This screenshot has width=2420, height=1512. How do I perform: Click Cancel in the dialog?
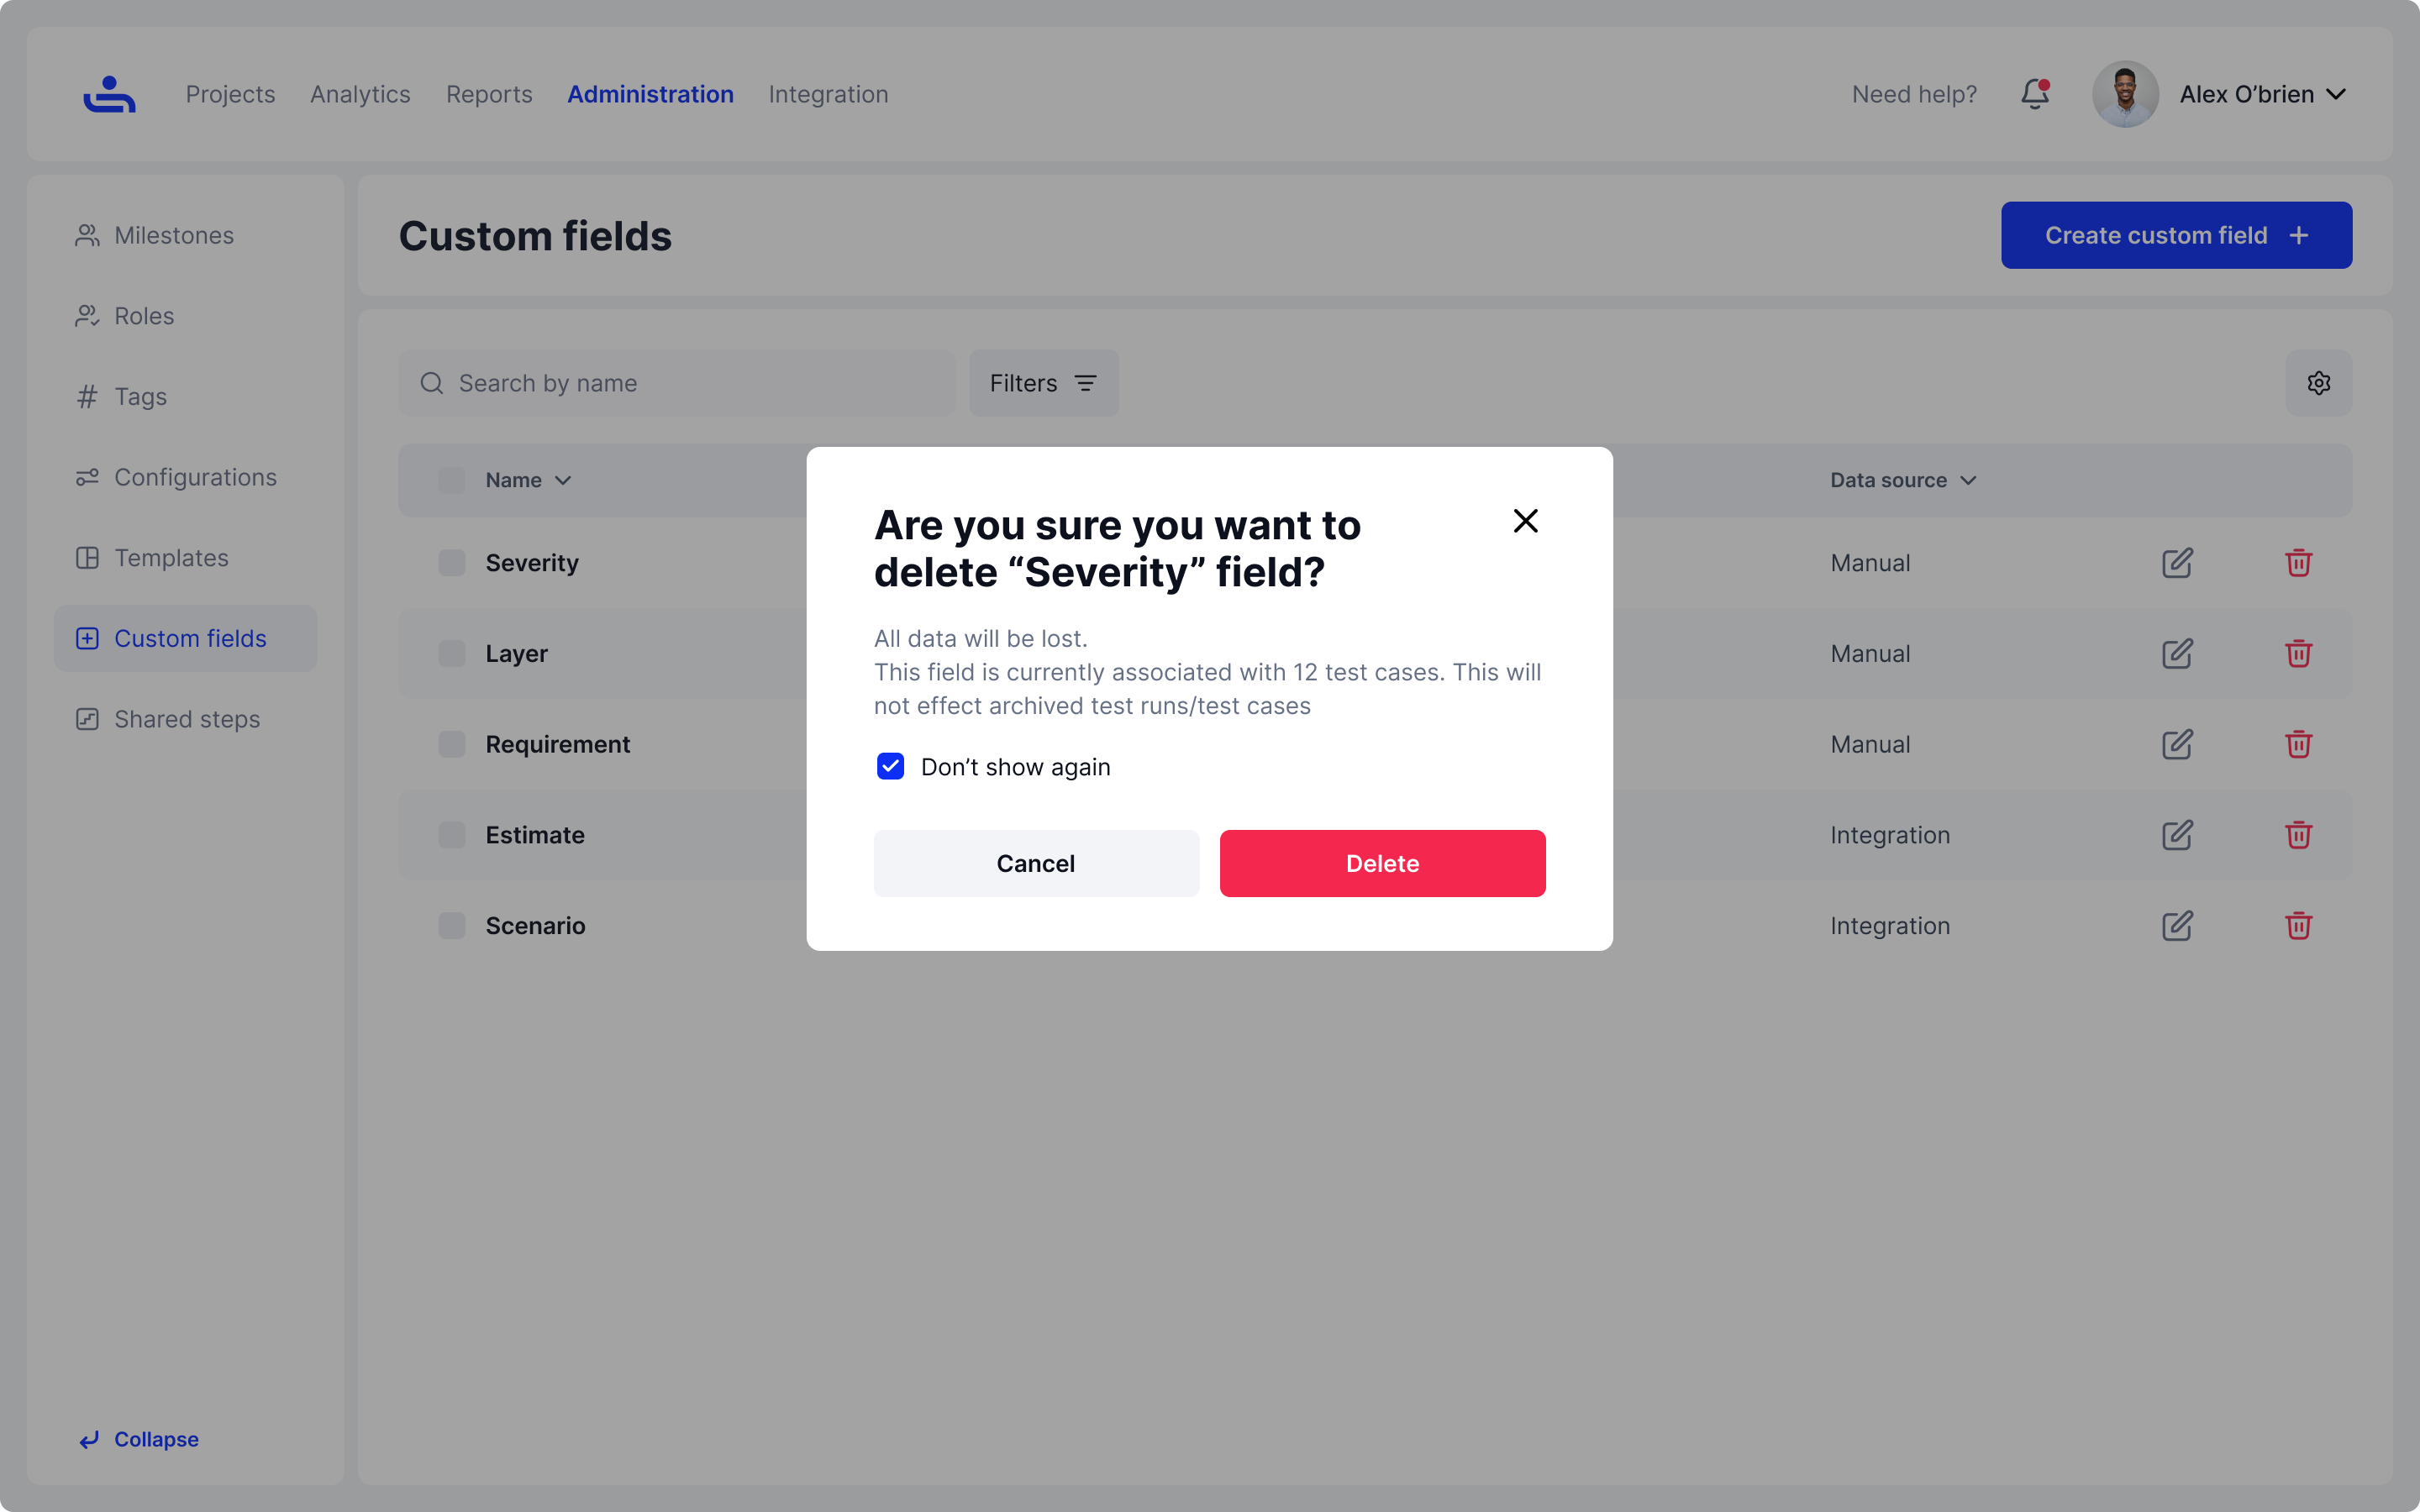click(1036, 863)
